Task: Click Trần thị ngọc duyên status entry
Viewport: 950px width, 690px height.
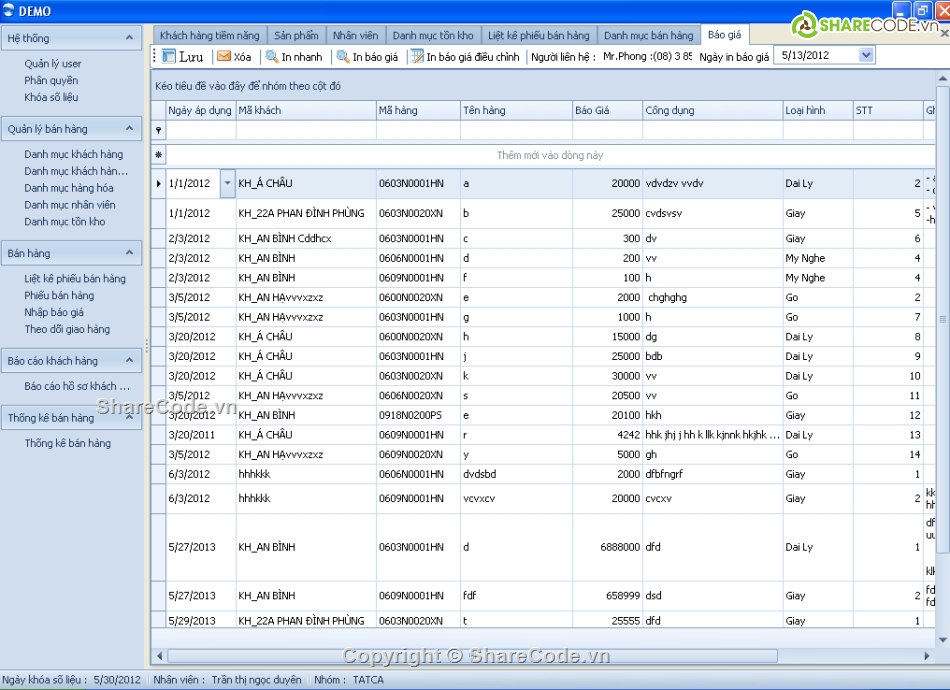Action: pos(256,680)
